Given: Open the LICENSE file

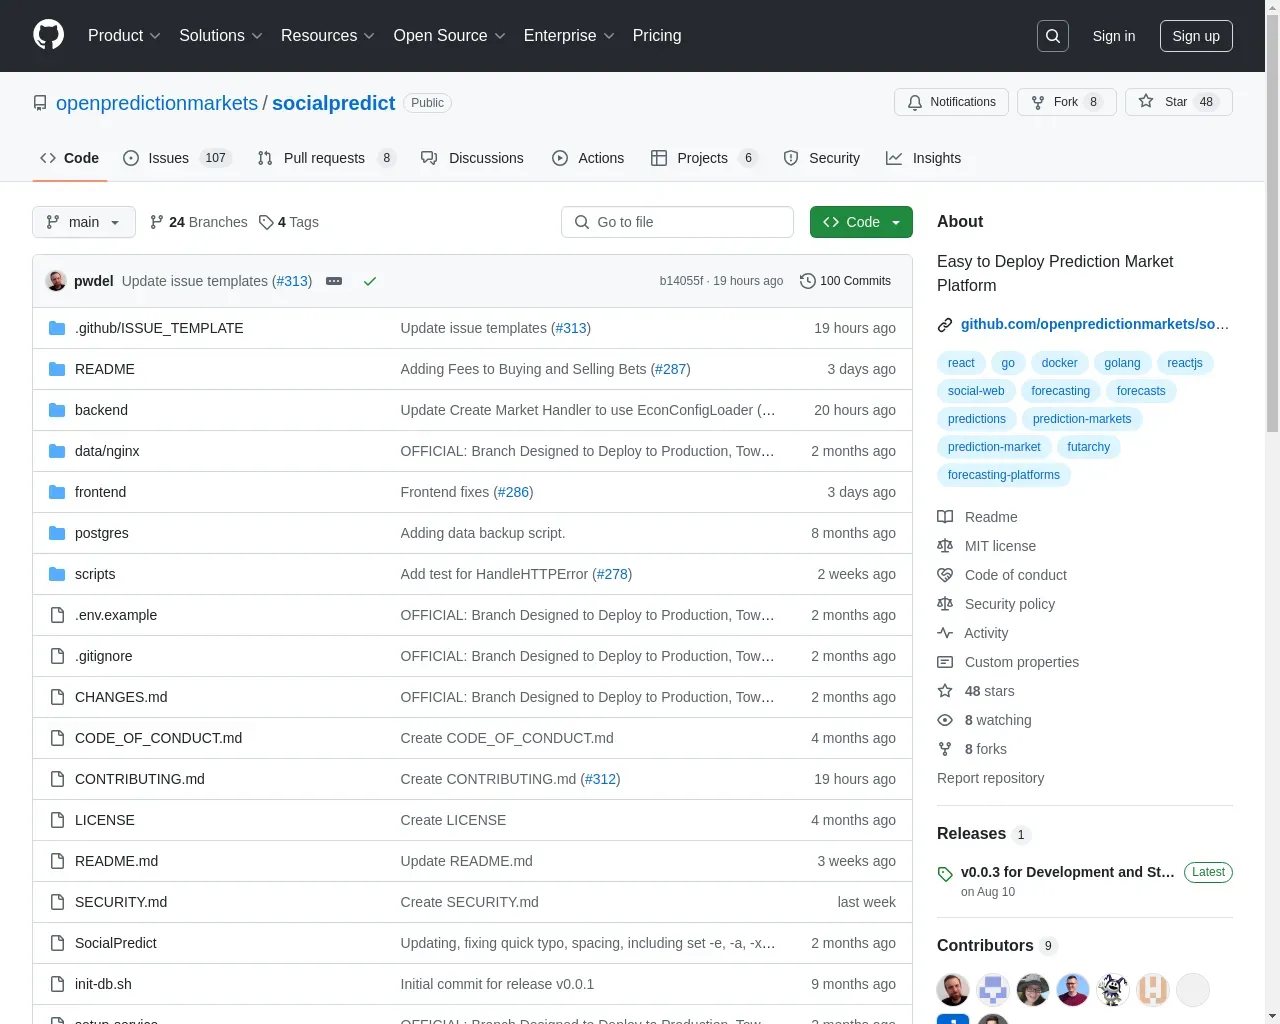Looking at the screenshot, I should point(104,820).
